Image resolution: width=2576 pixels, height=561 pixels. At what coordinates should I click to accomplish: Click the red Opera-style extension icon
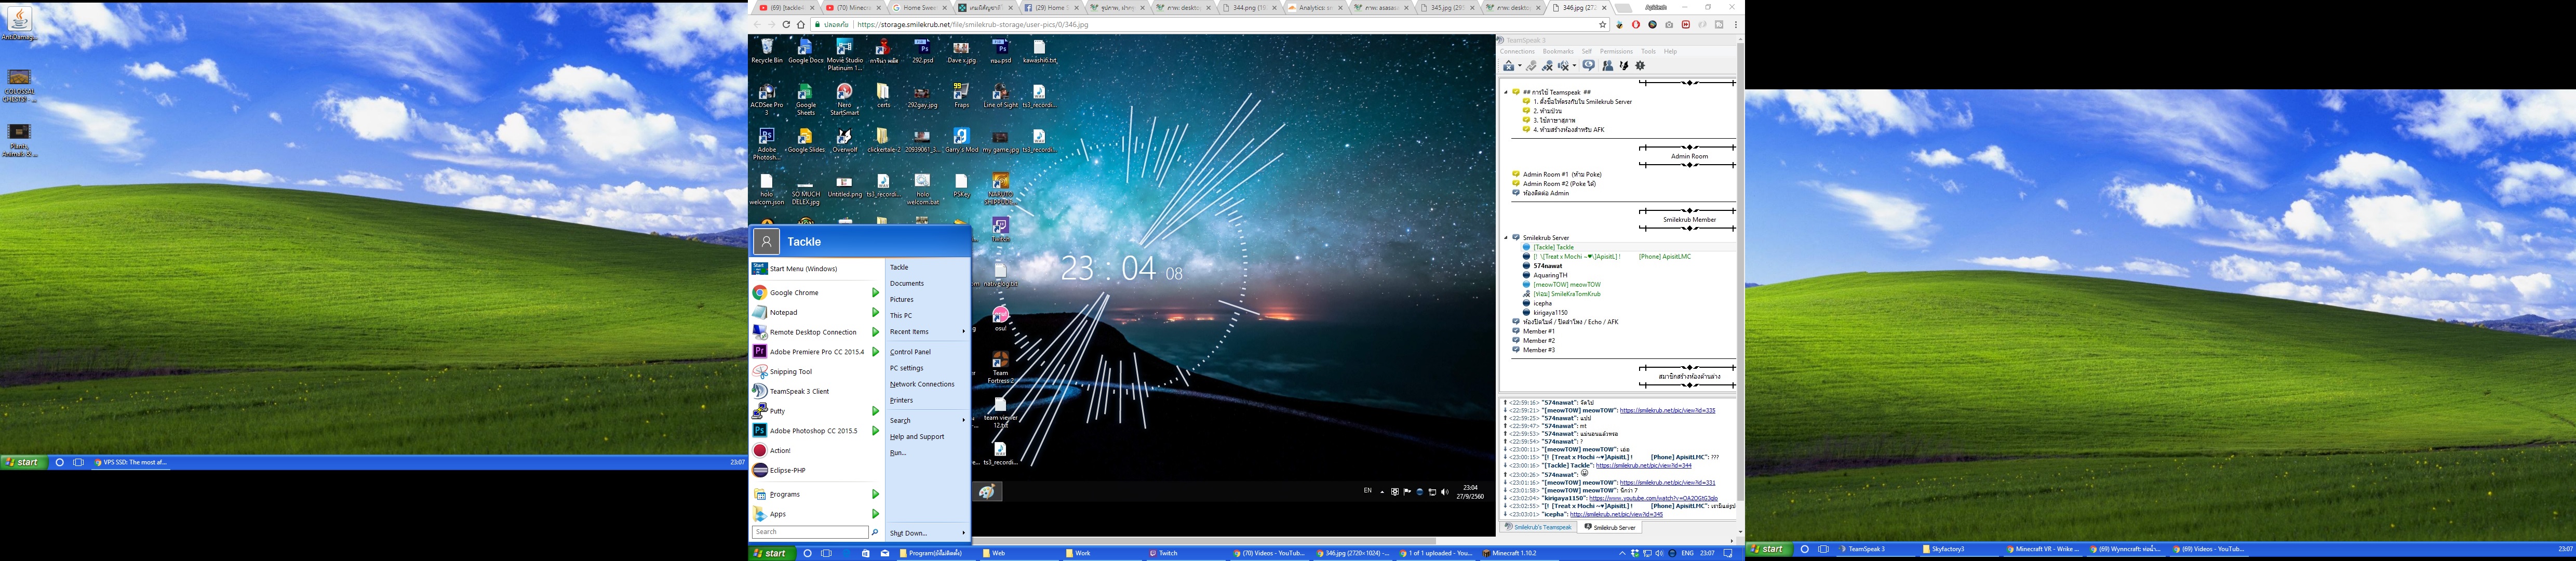(x=1636, y=25)
